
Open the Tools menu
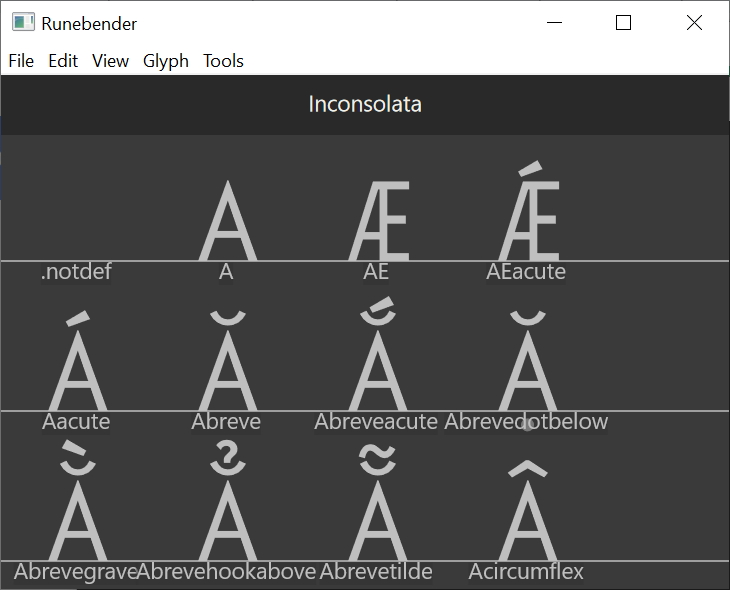tap(223, 61)
